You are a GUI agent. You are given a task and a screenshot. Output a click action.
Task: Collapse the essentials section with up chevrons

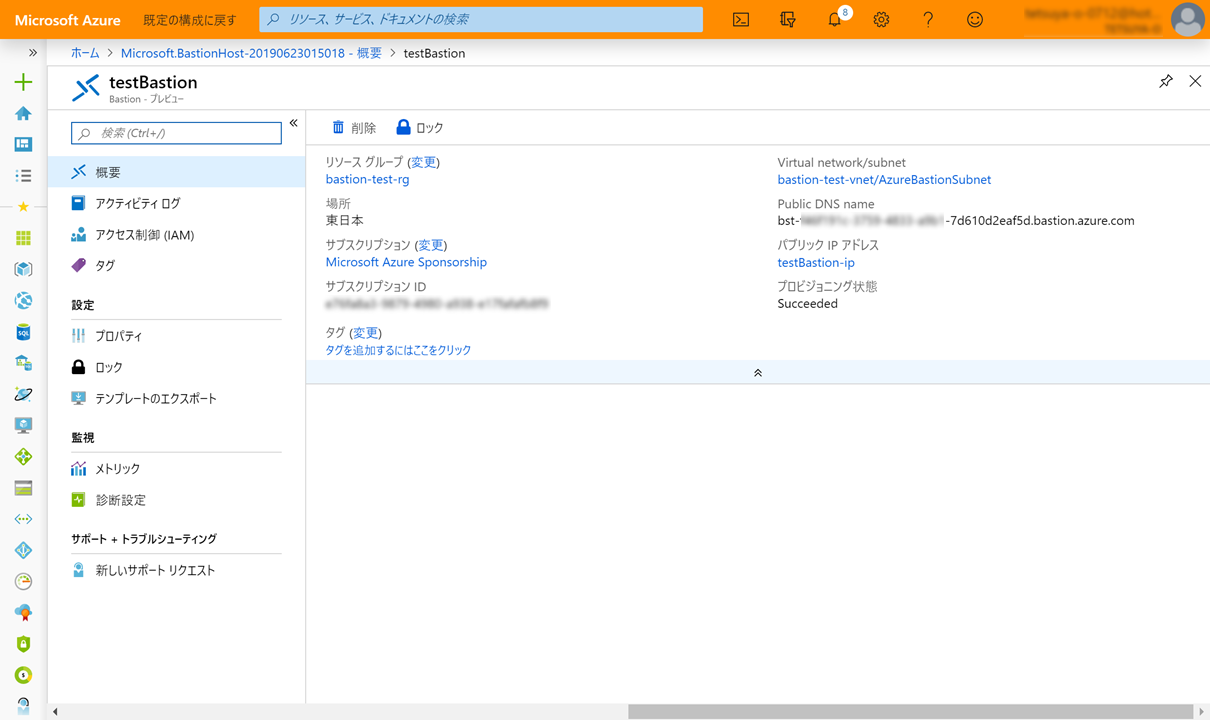(758, 372)
